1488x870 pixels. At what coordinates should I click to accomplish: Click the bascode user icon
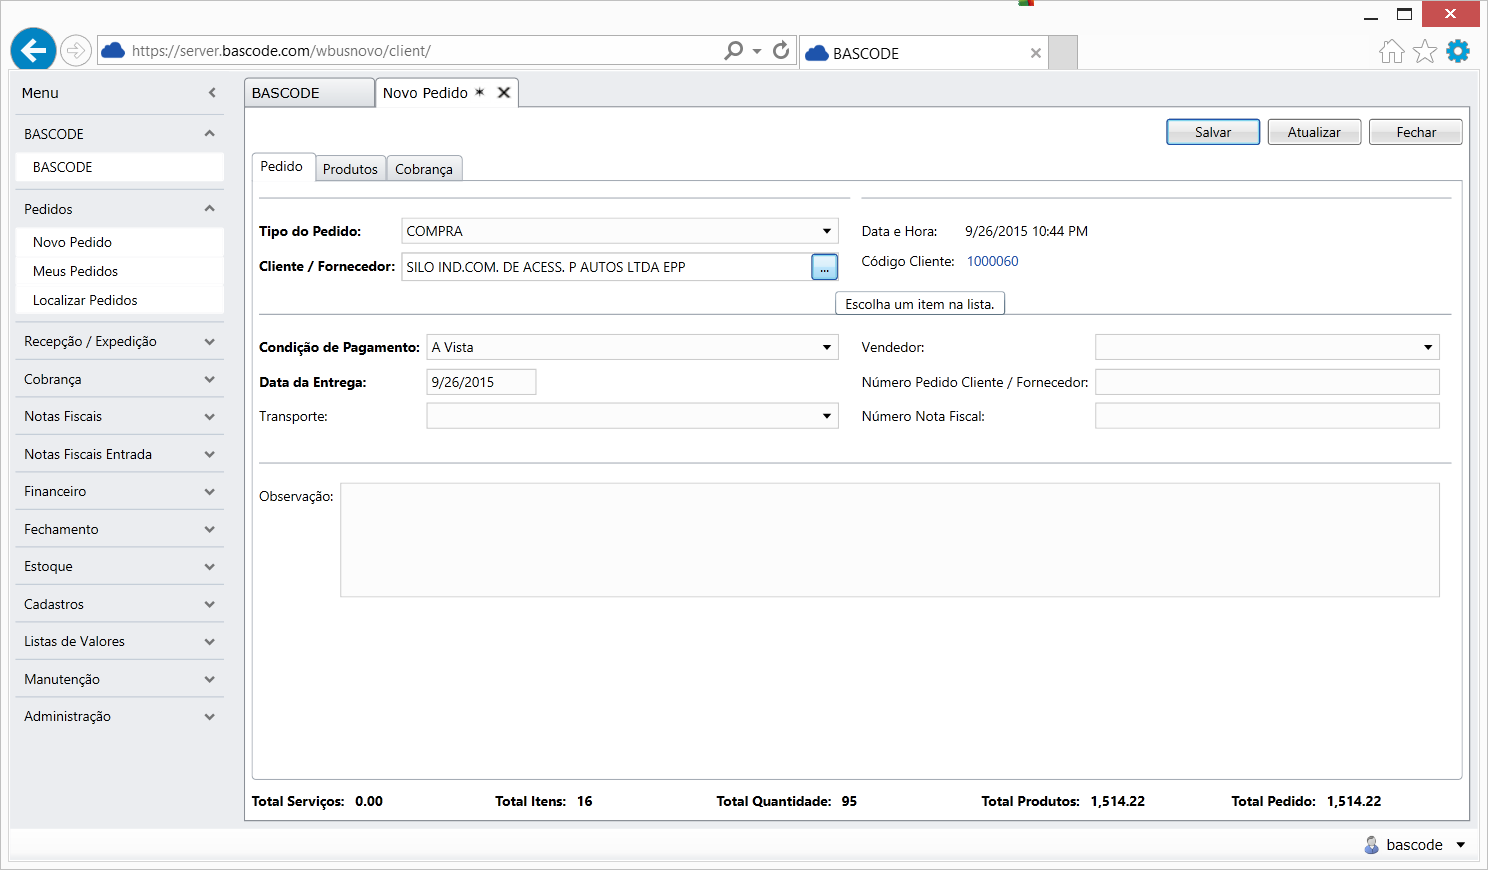click(1372, 845)
